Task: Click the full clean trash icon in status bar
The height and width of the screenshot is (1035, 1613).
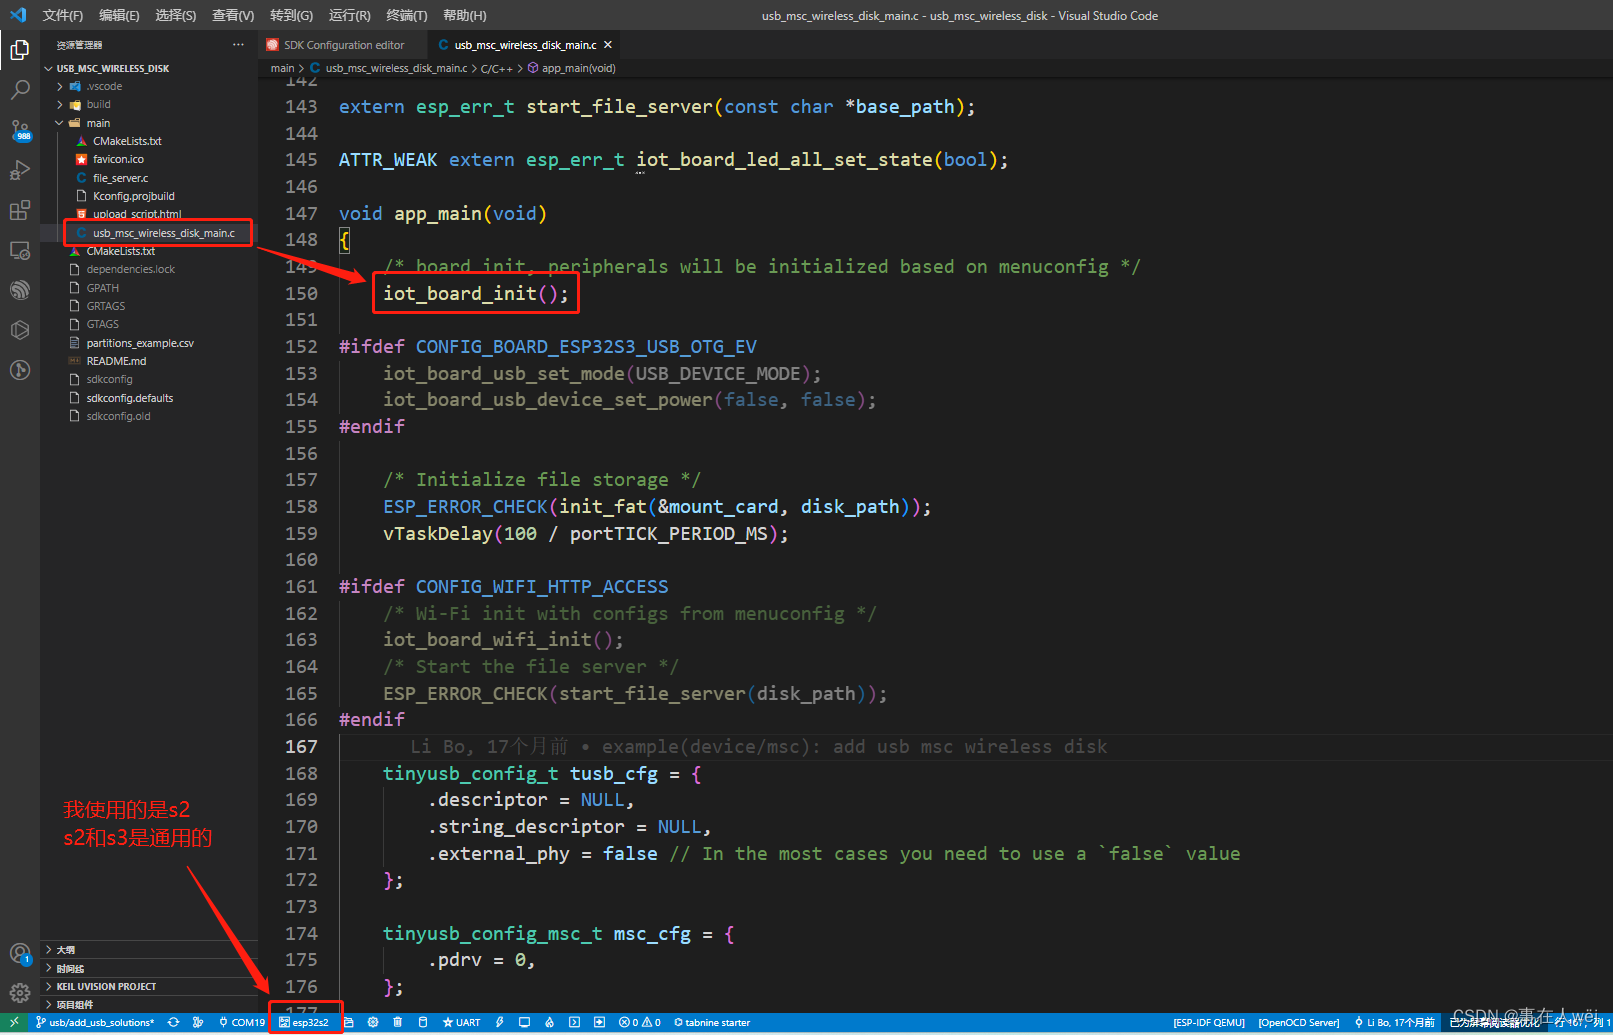Action: click(x=398, y=1022)
